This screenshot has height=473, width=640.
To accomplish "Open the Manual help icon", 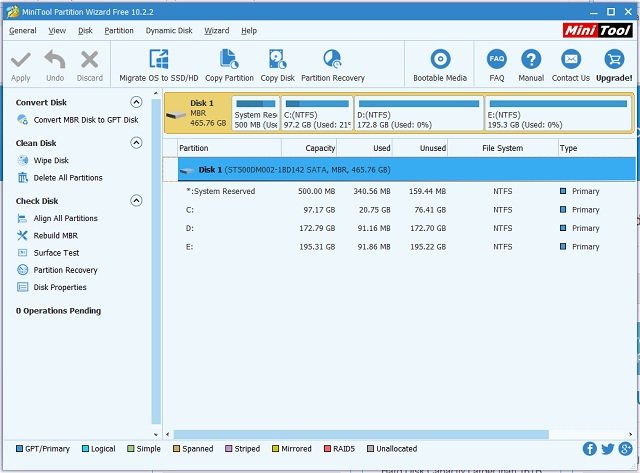I will pyautogui.click(x=531, y=60).
